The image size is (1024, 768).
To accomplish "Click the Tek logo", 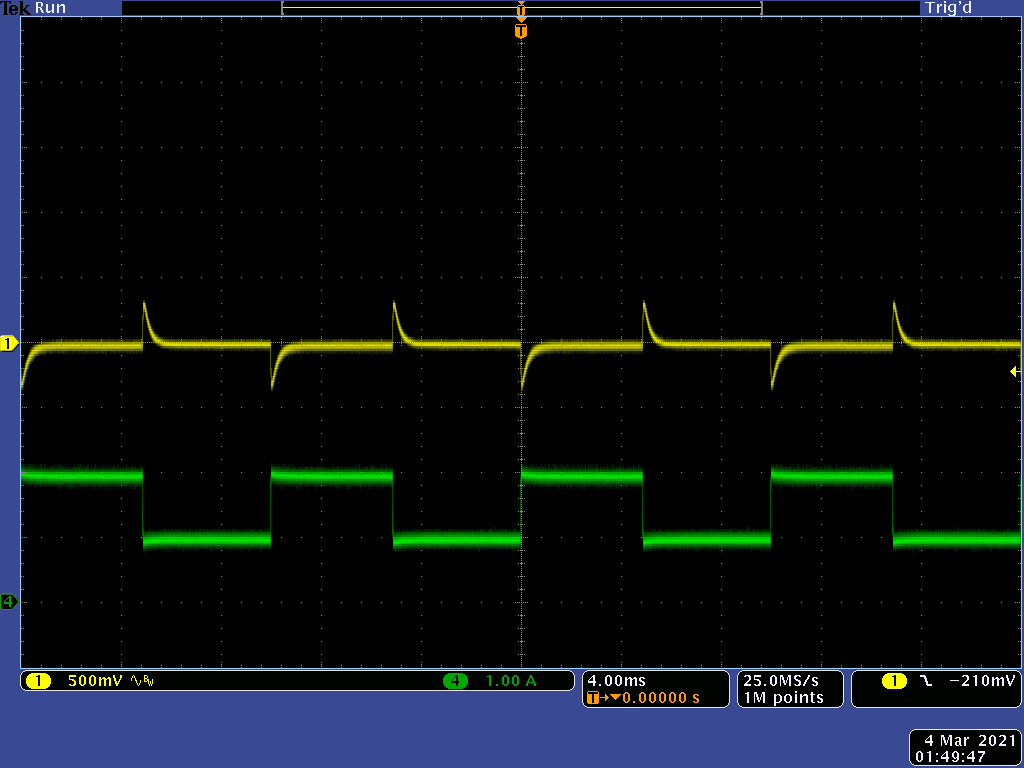I will tap(16, 8).
